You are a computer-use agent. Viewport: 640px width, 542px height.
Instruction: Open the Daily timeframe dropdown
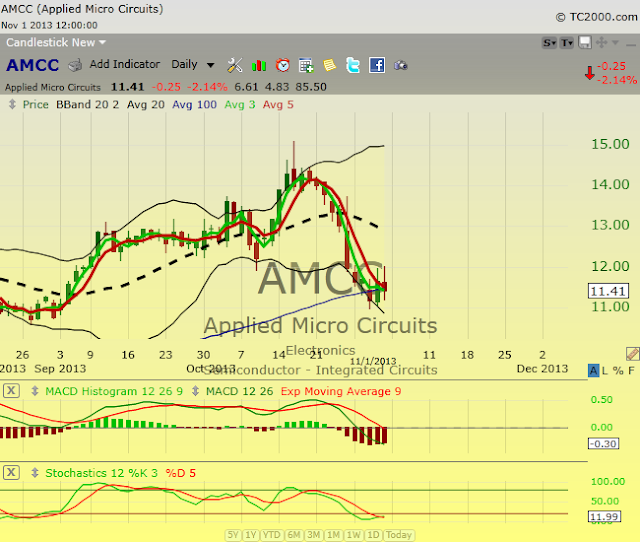click(193, 64)
